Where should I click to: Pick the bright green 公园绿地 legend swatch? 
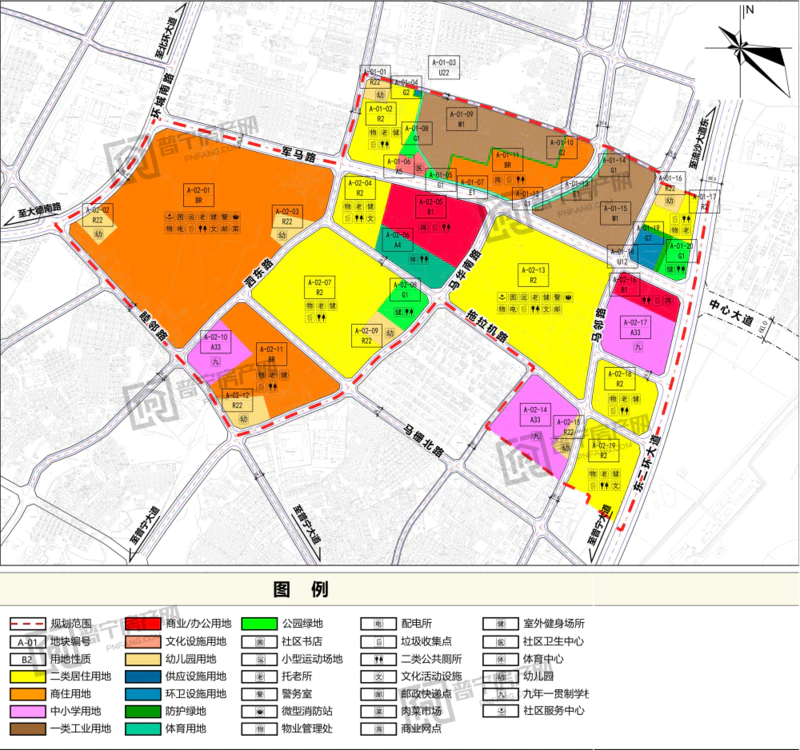pos(260,623)
